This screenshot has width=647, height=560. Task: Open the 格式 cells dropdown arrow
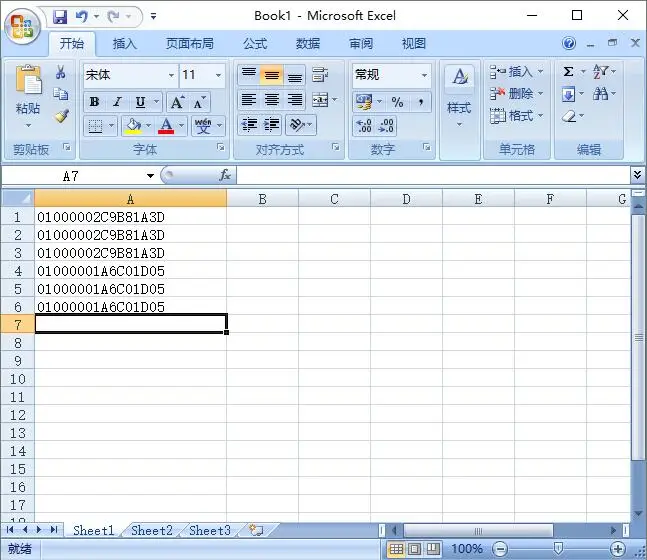(x=541, y=116)
